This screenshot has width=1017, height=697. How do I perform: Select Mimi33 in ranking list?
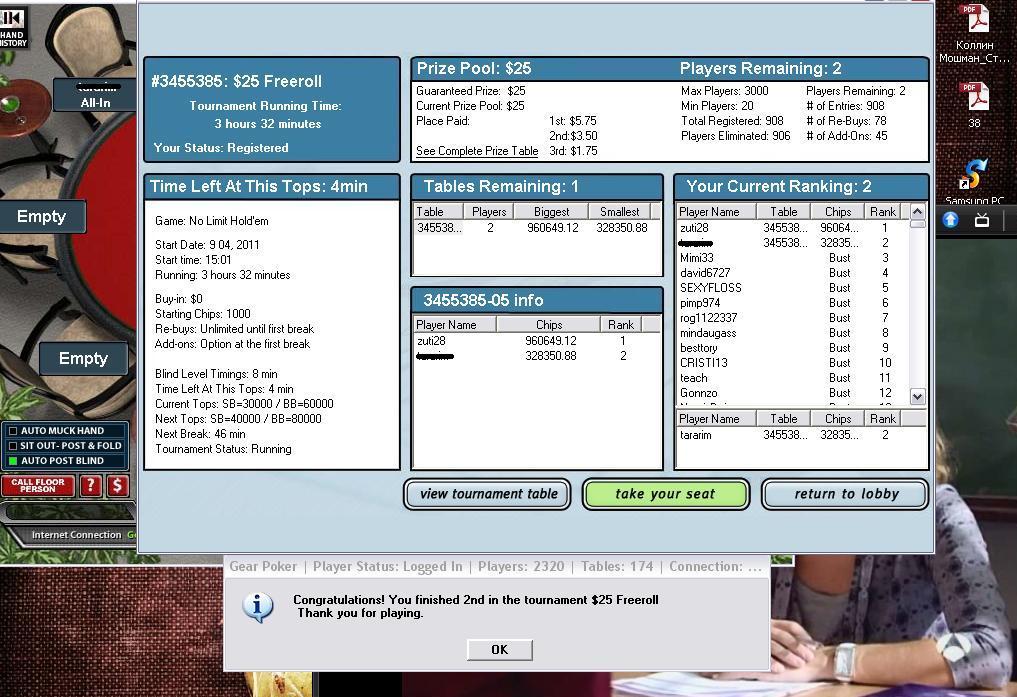pyautogui.click(x=791, y=257)
